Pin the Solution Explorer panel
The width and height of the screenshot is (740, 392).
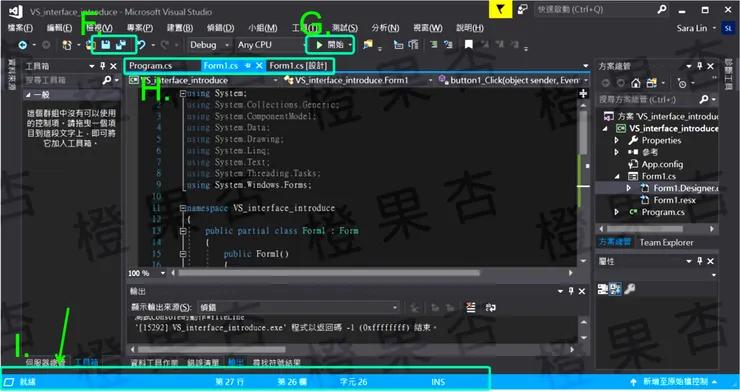[x=699, y=66]
